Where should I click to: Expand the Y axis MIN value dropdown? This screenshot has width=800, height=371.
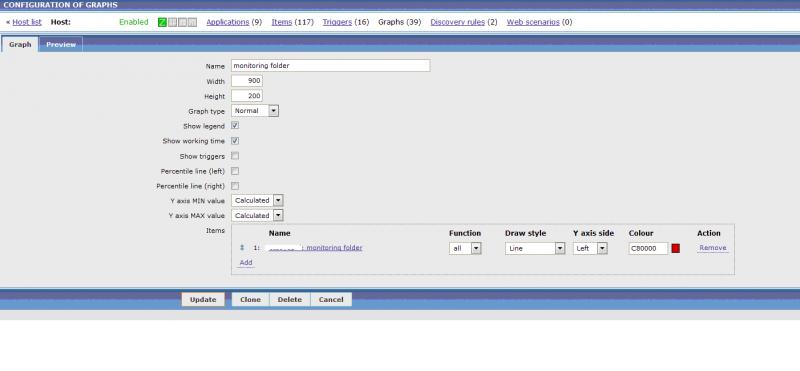(x=257, y=201)
